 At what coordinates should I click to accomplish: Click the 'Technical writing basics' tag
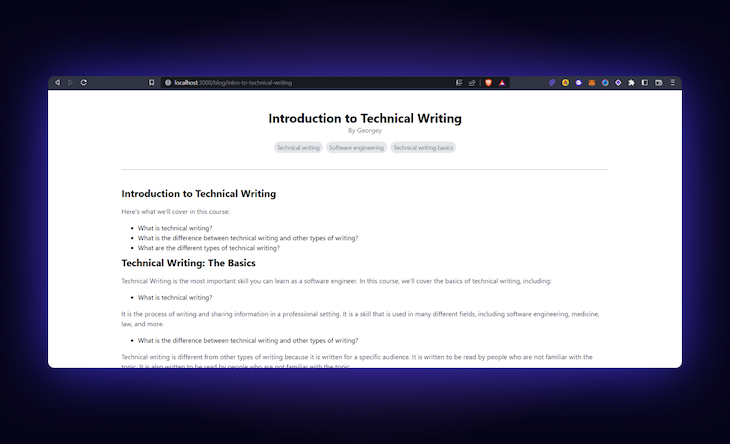coord(423,148)
